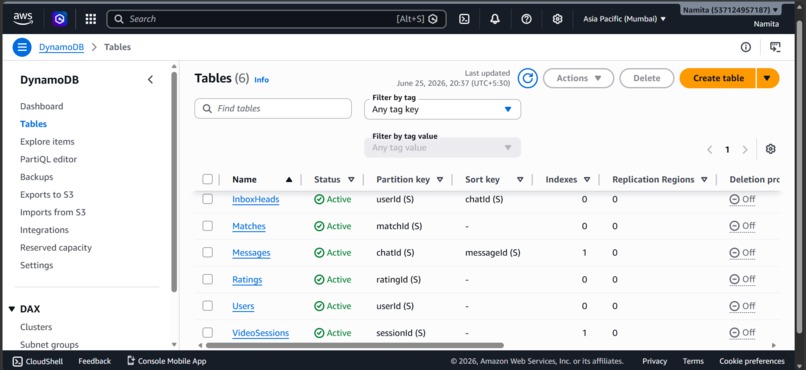Open Integrations in sidebar

(x=44, y=230)
